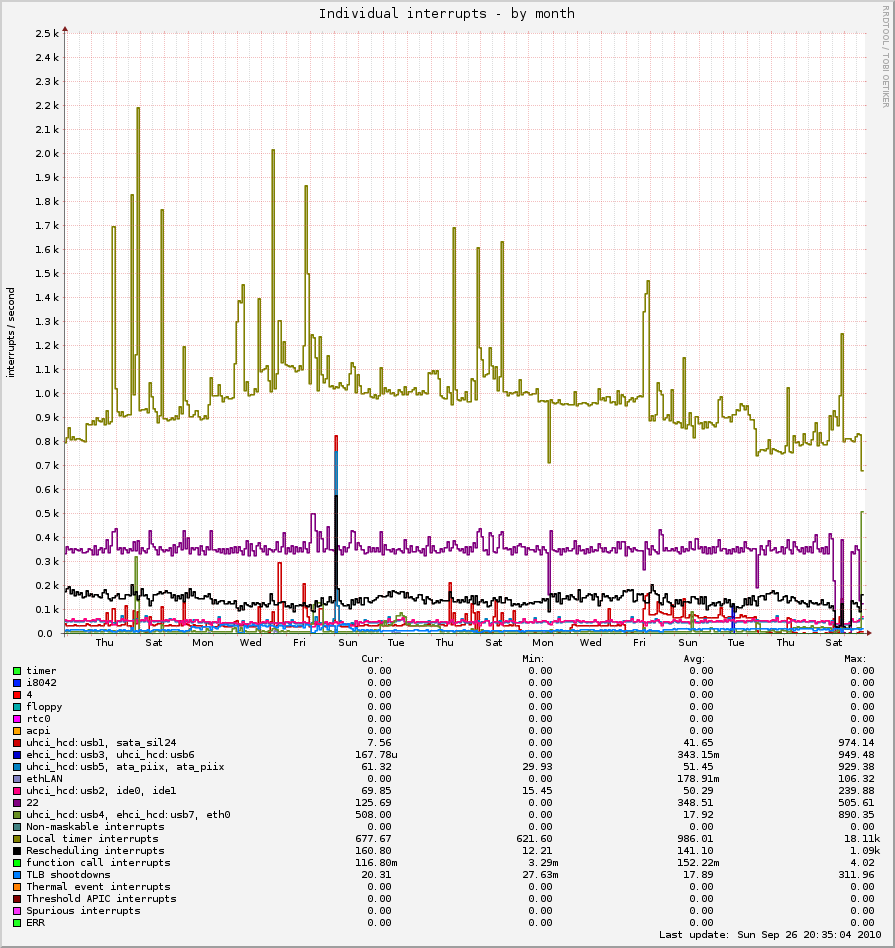Select the blue TLB shootdowns swatch
895x948 pixels.
(x=17, y=875)
